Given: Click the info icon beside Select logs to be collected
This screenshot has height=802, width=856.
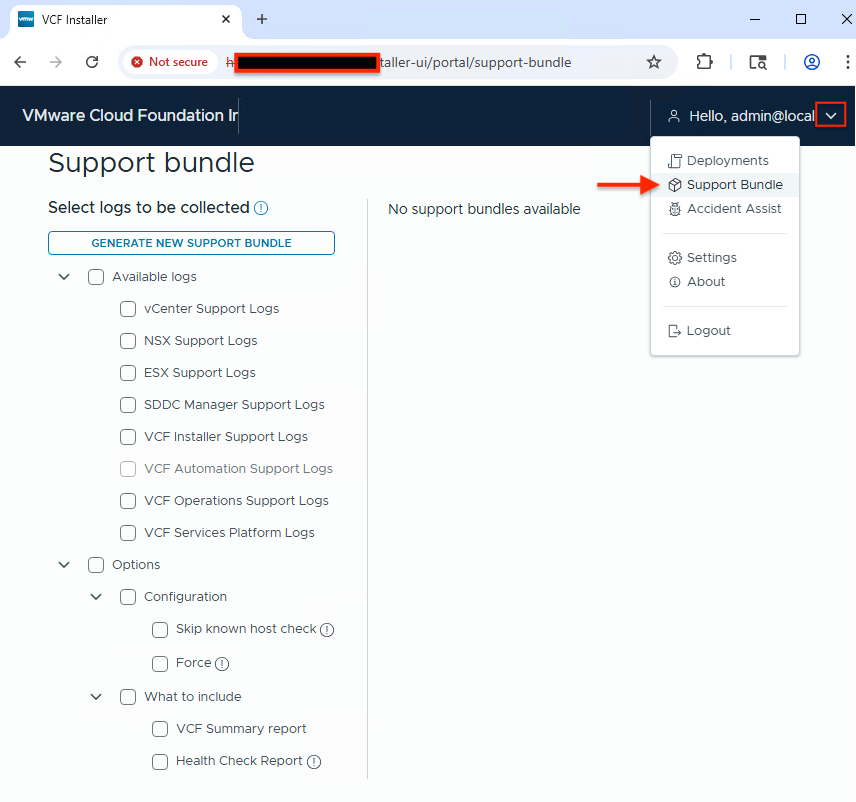Looking at the screenshot, I should pos(261,208).
